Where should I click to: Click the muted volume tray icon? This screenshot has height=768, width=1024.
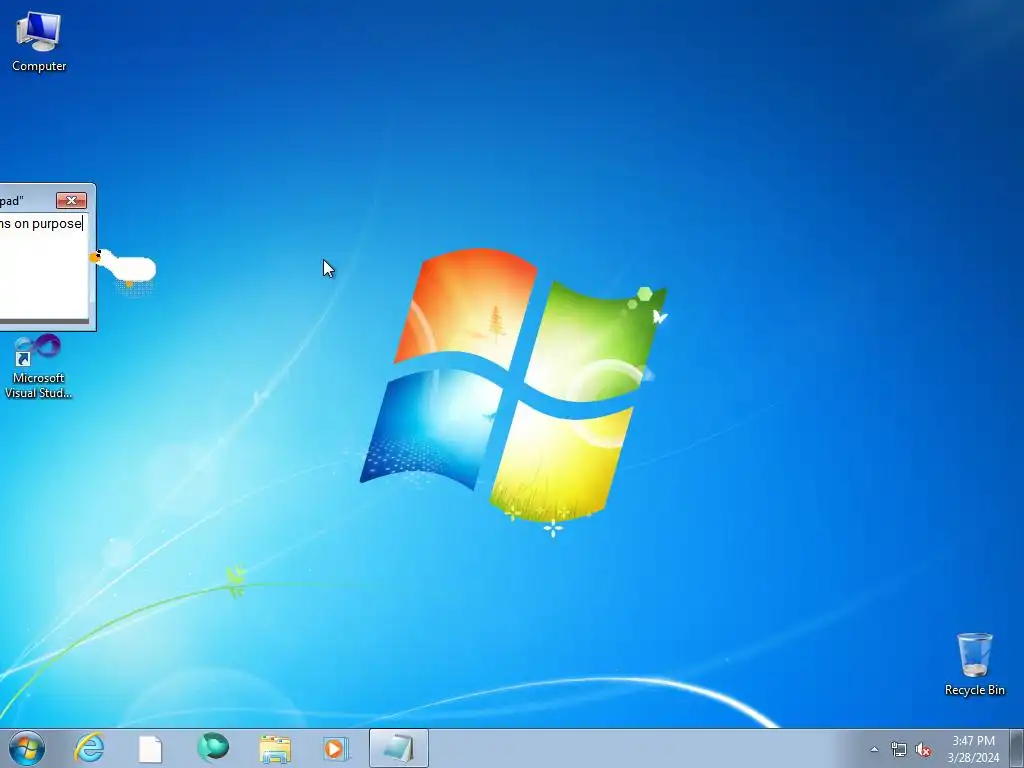point(923,750)
